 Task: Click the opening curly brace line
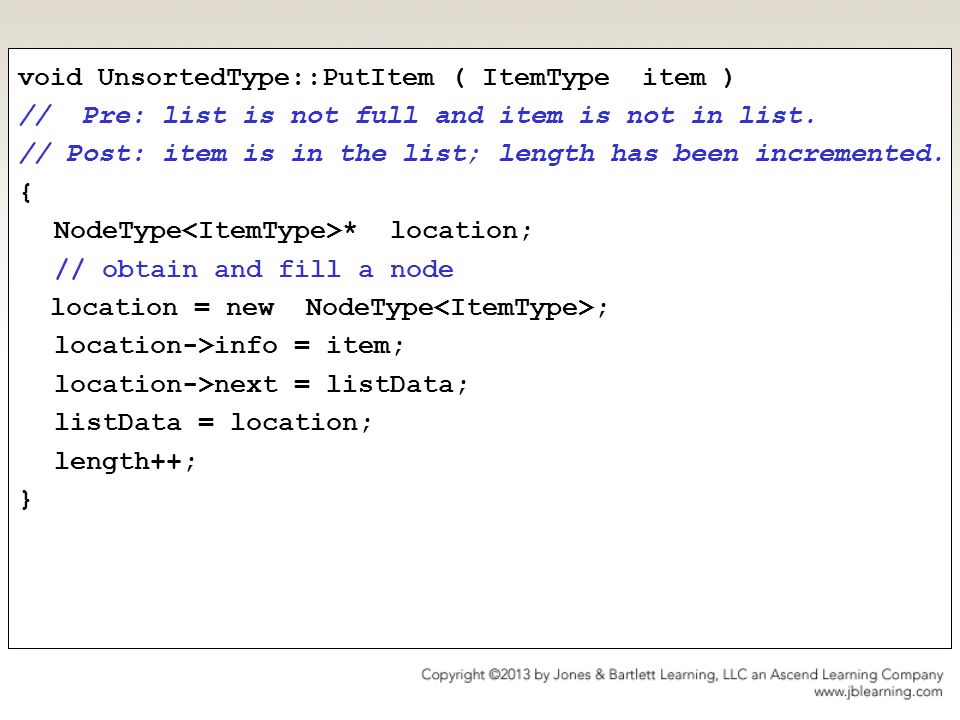(x=26, y=192)
